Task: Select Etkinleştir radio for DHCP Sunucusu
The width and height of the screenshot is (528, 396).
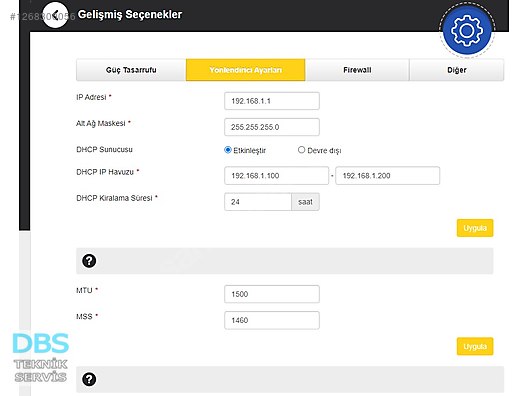Action: (x=228, y=150)
